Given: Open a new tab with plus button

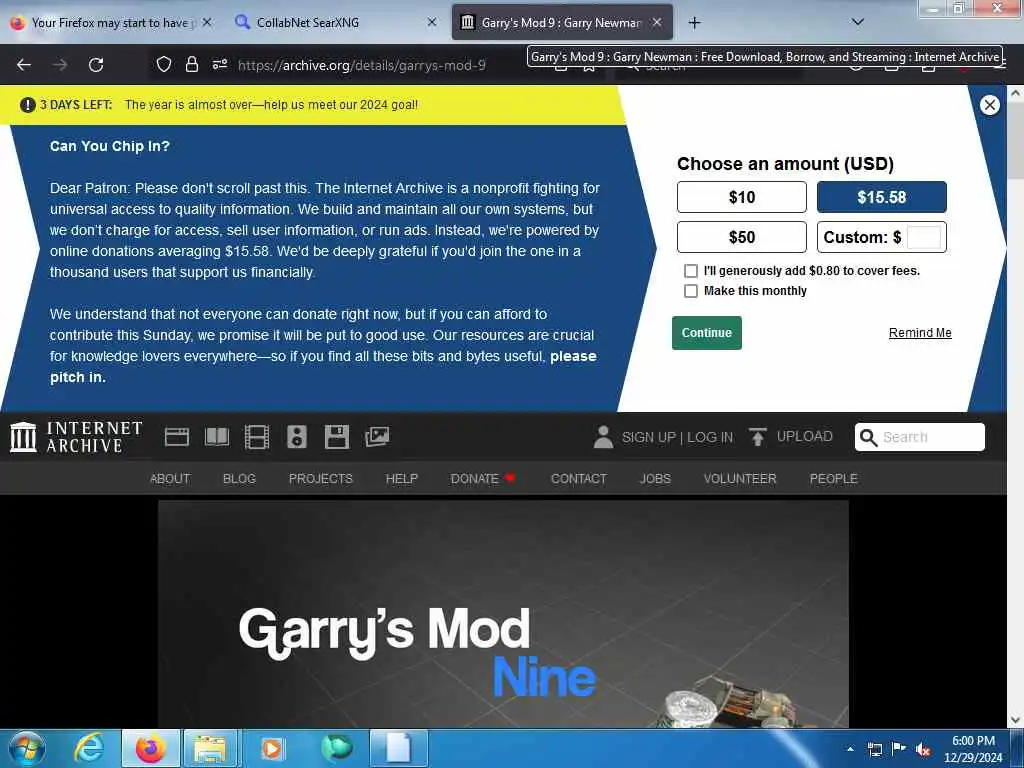Looking at the screenshot, I should (x=694, y=23).
